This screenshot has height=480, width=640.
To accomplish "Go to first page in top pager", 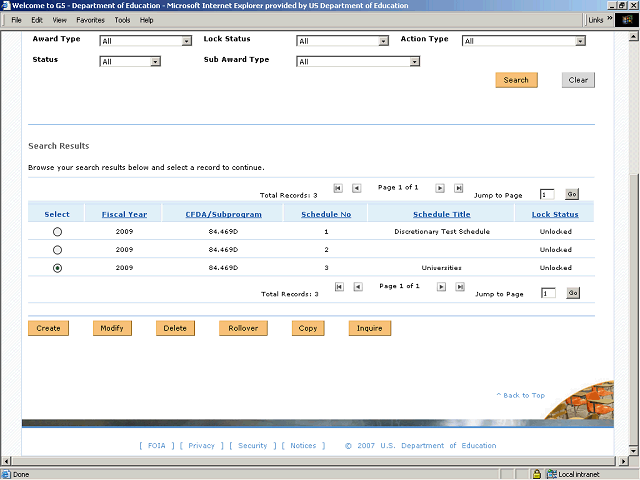I will [338, 188].
